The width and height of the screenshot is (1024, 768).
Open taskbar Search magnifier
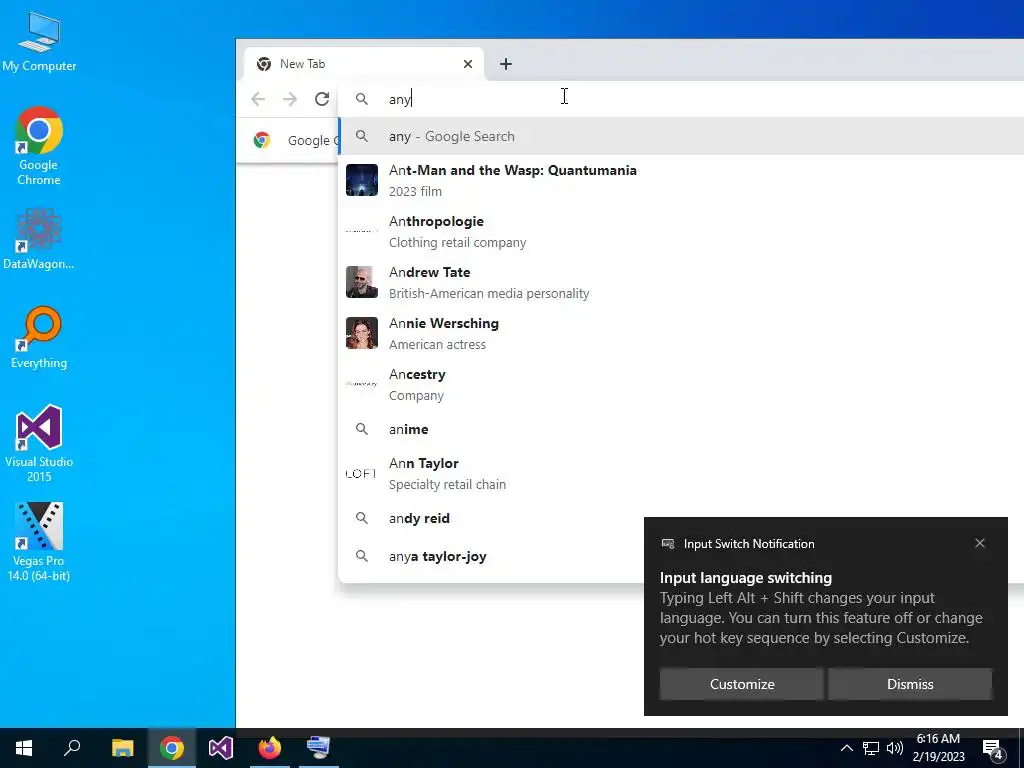click(72, 748)
